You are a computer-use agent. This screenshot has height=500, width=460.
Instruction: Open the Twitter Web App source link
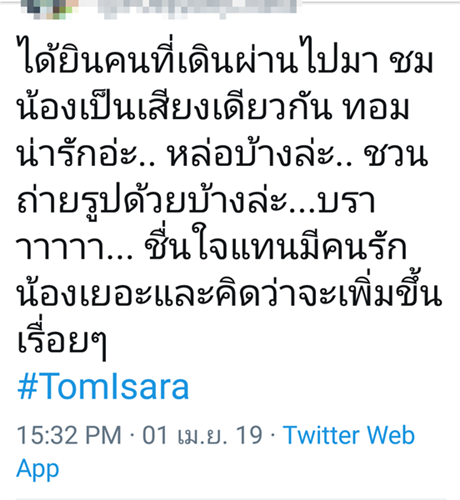click(215, 452)
